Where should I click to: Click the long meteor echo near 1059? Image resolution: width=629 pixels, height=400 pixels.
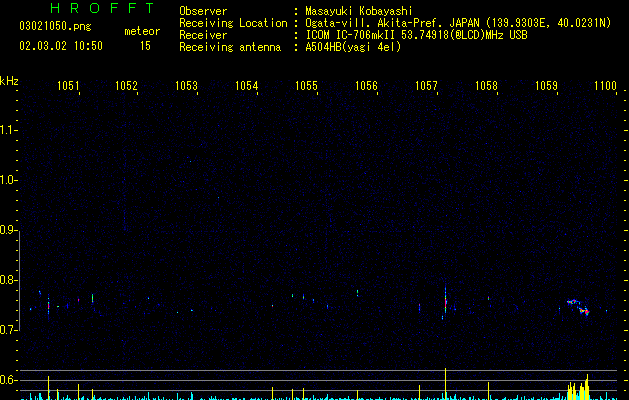pyautogui.click(x=578, y=307)
